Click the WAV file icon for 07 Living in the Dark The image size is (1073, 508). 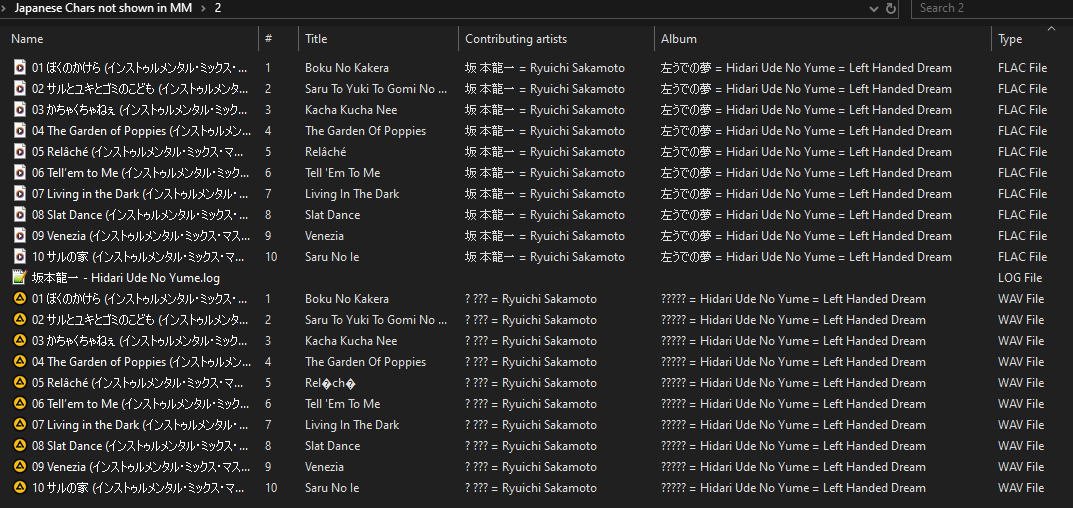[19, 425]
